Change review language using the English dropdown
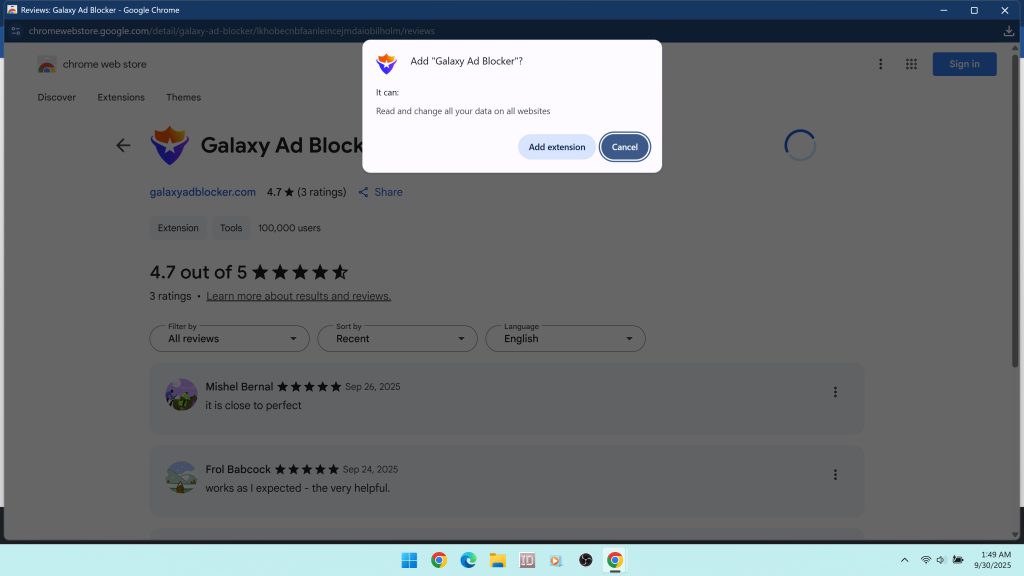Image resolution: width=1024 pixels, height=576 pixels. tap(565, 338)
